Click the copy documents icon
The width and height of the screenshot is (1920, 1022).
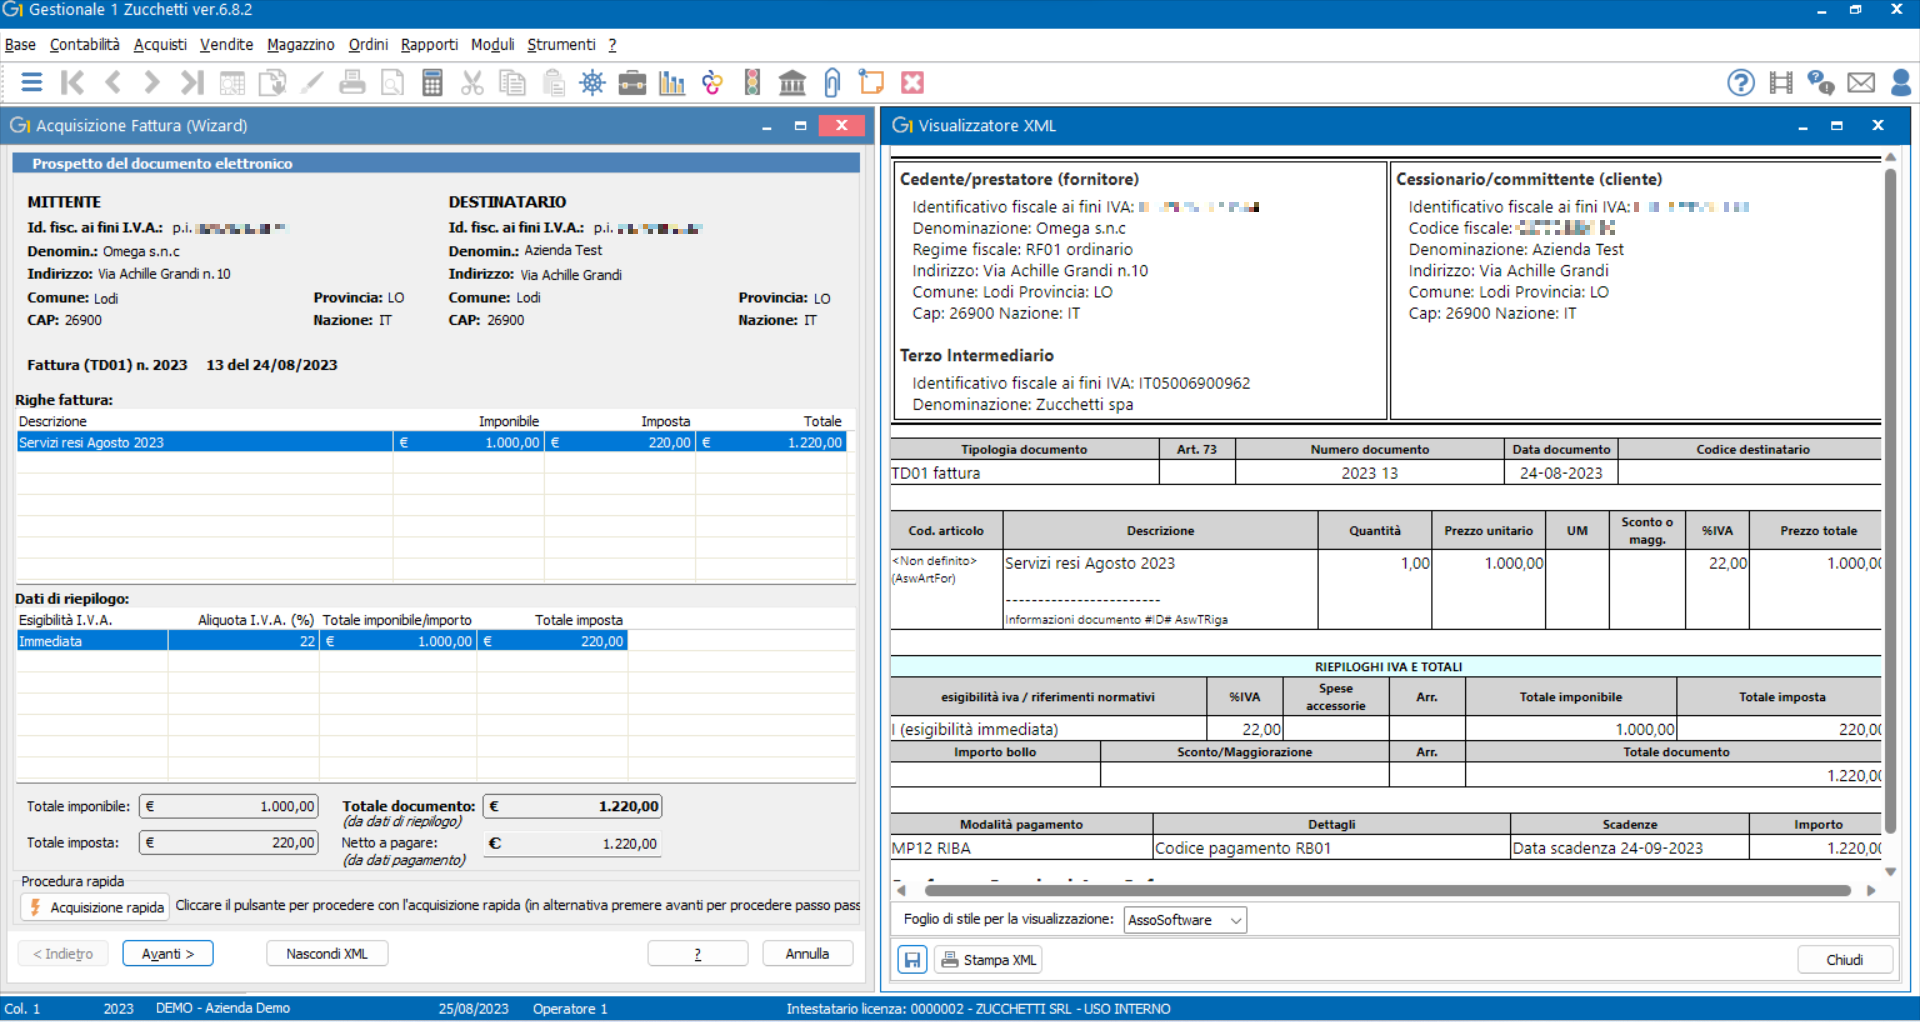(x=512, y=82)
